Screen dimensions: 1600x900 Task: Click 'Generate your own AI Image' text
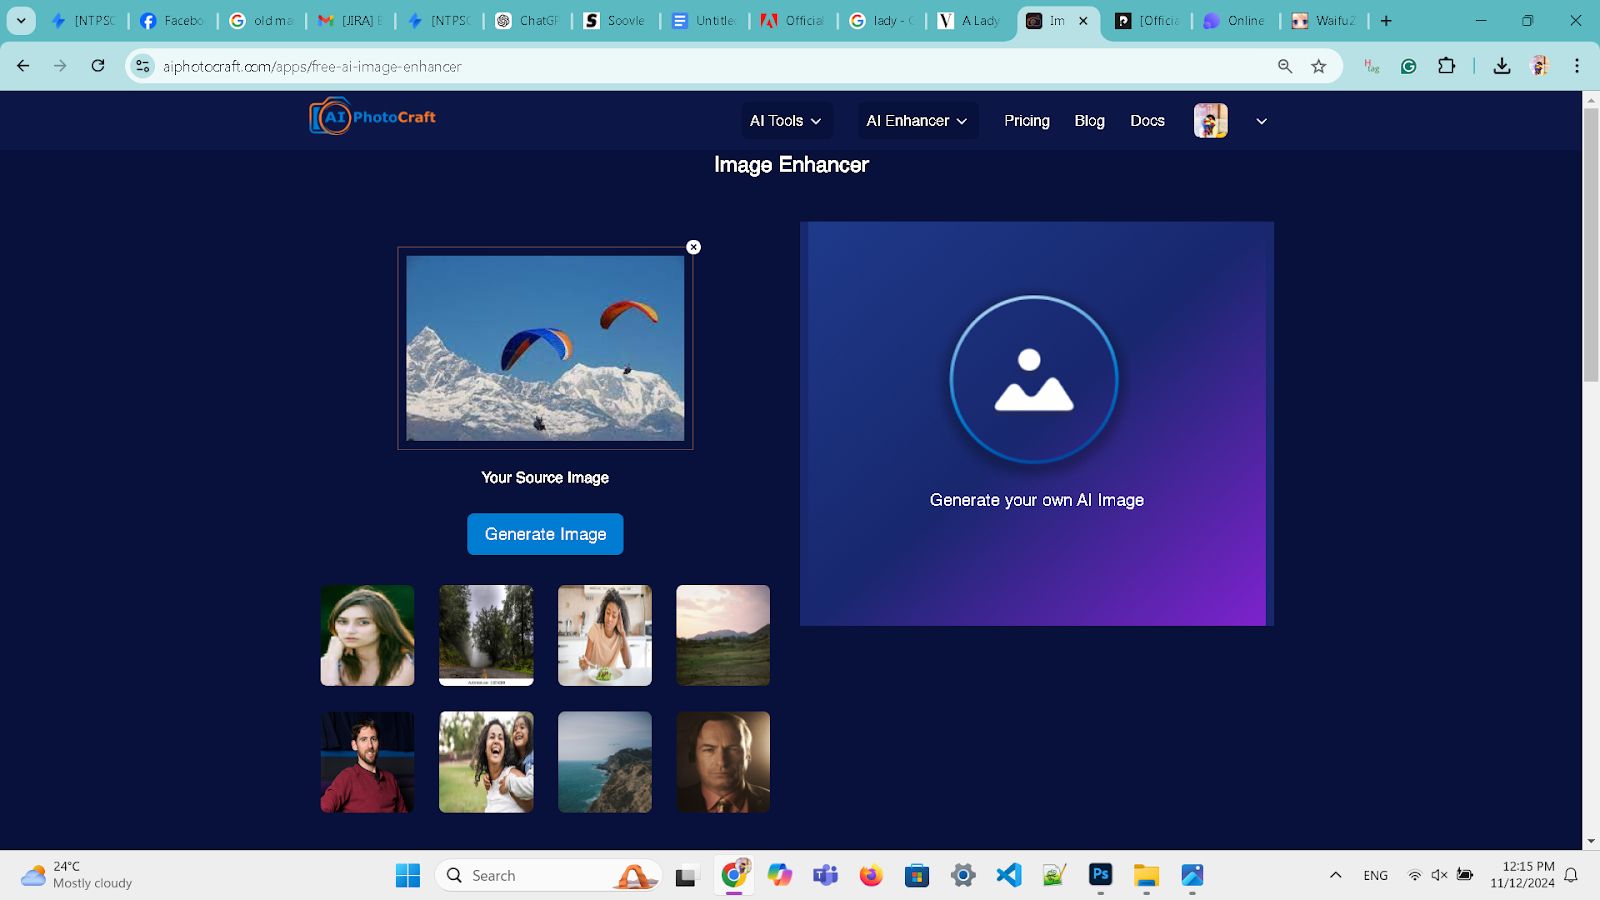1036,500
